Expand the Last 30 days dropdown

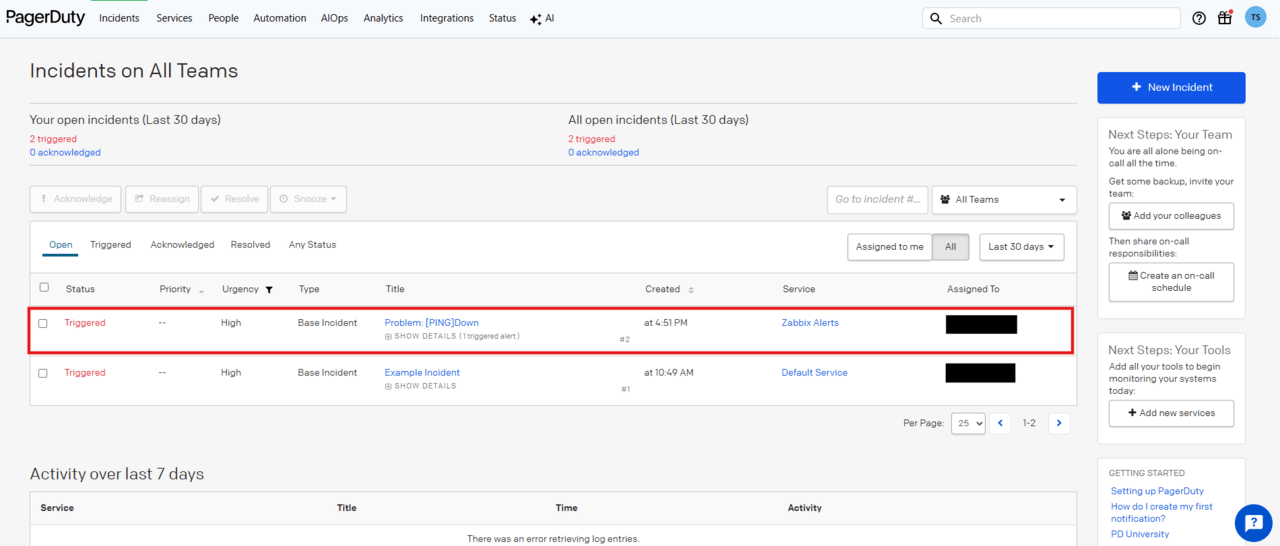[x=1021, y=247]
